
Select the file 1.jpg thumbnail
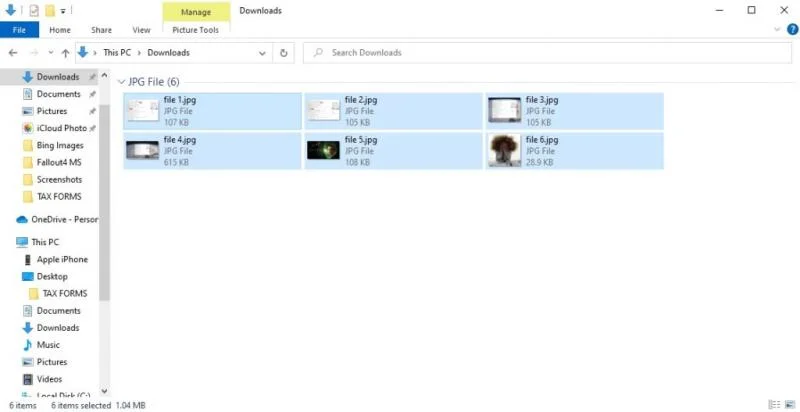[x=143, y=111]
